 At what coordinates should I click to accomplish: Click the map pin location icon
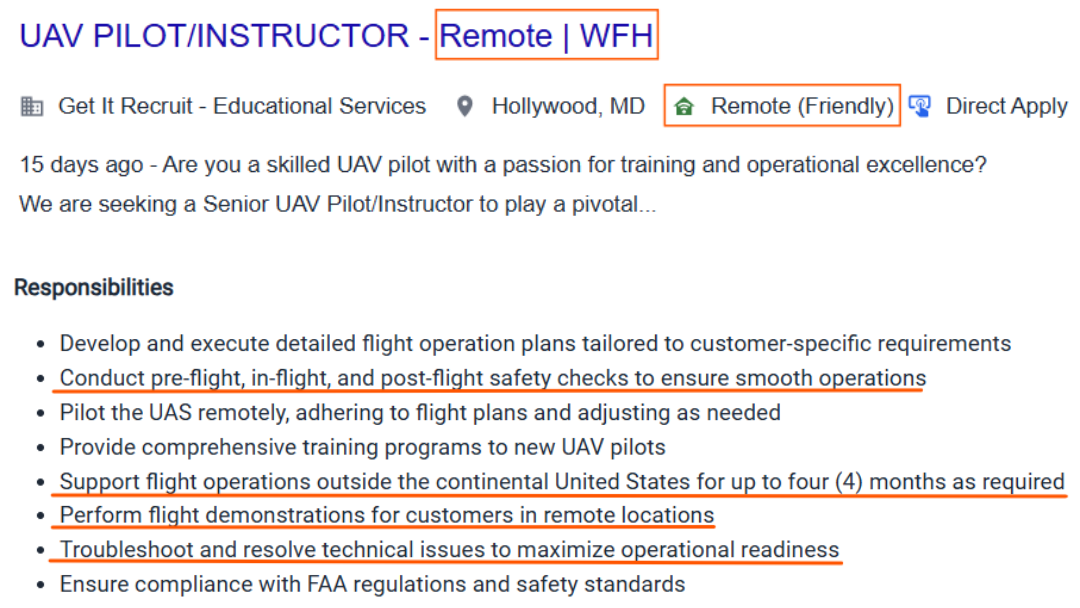(464, 106)
